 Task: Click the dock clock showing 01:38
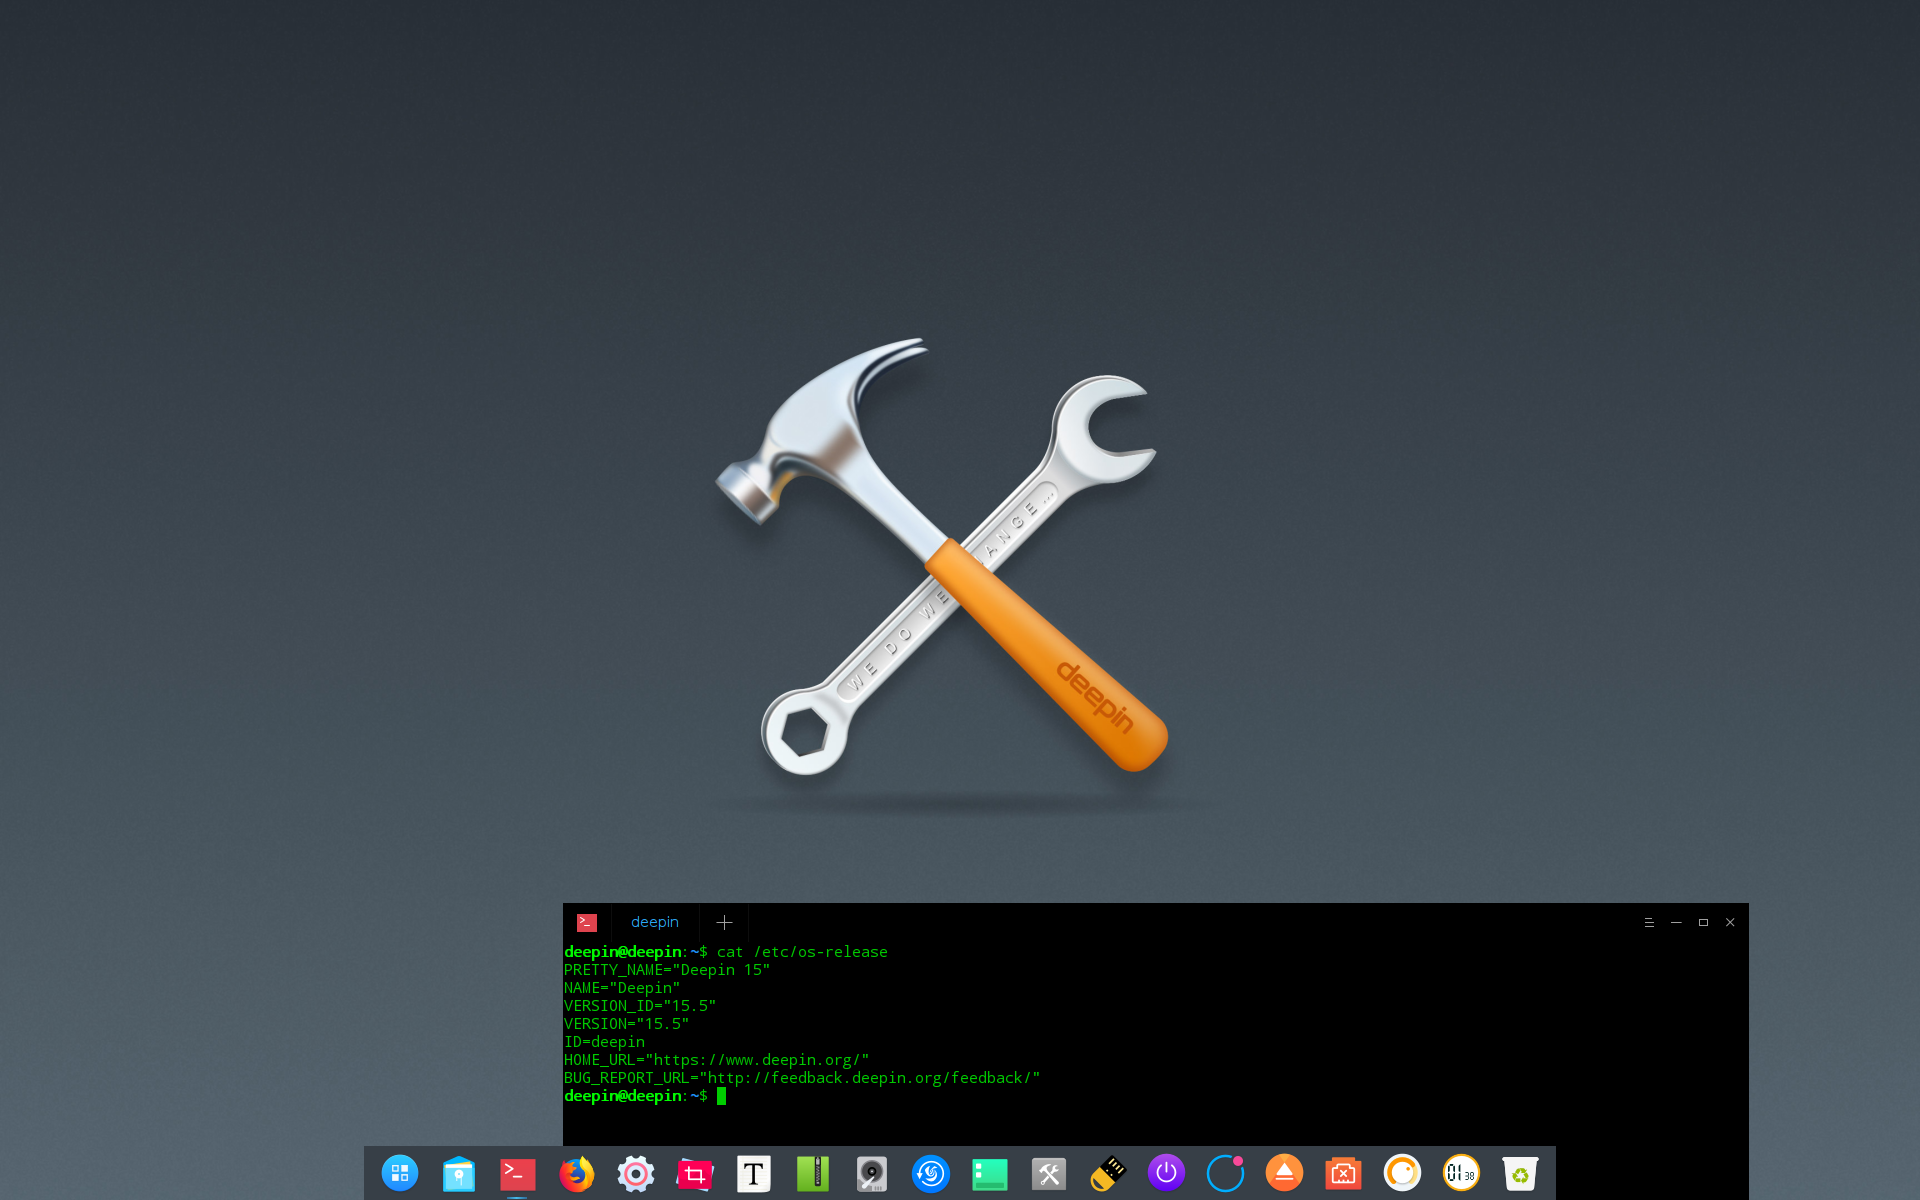click(1461, 1173)
